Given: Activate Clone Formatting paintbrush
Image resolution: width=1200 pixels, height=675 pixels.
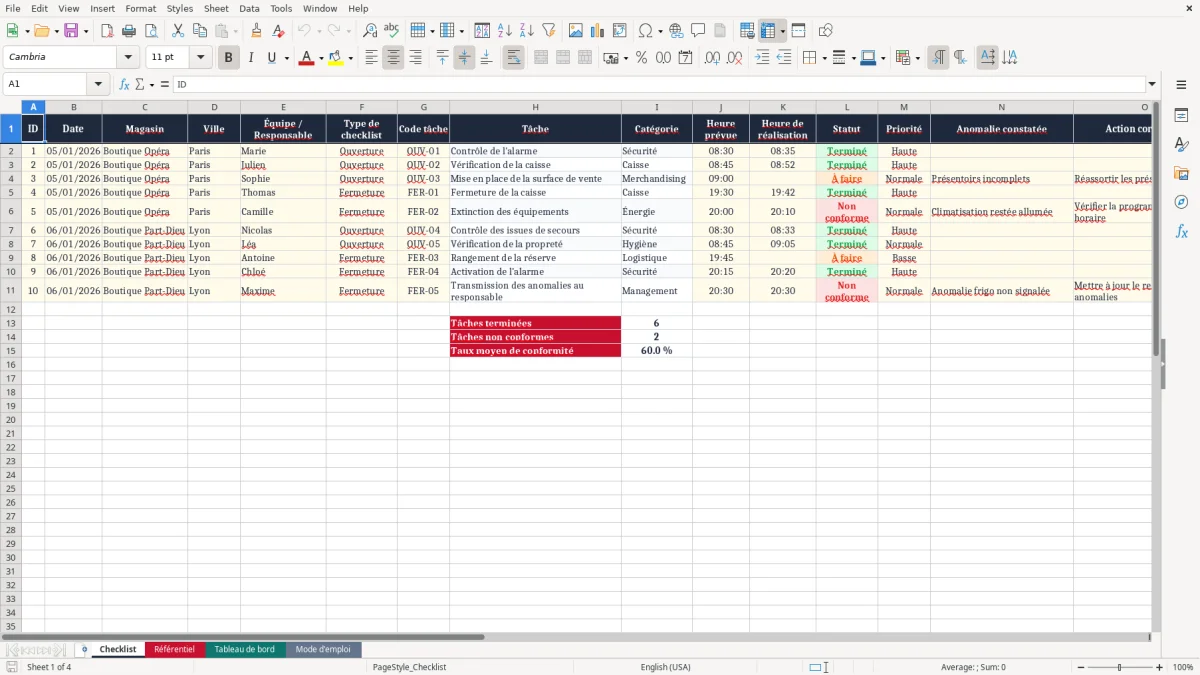Looking at the screenshot, I should point(256,31).
